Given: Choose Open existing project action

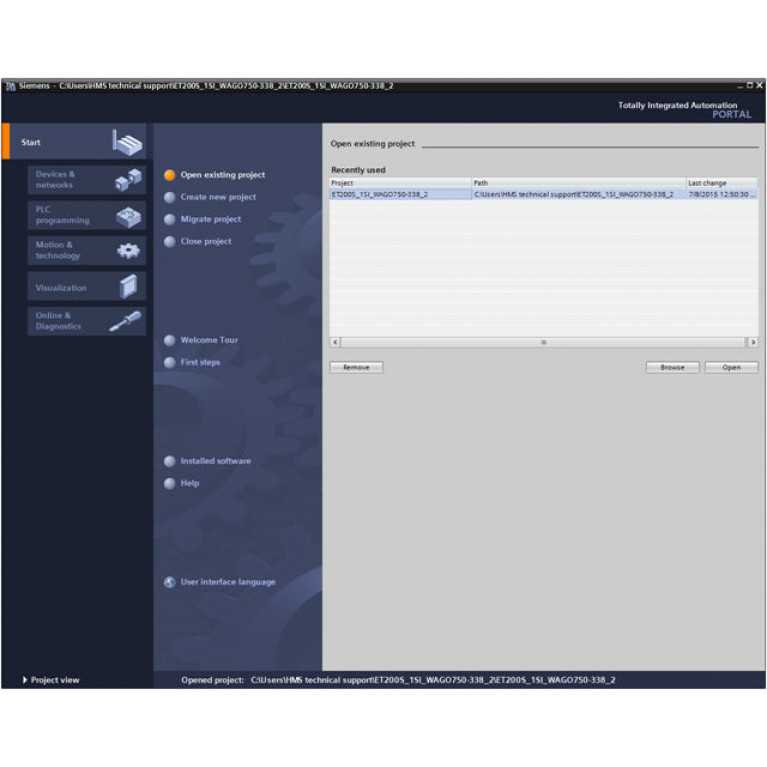Looking at the screenshot, I should [x=223, y=175].
